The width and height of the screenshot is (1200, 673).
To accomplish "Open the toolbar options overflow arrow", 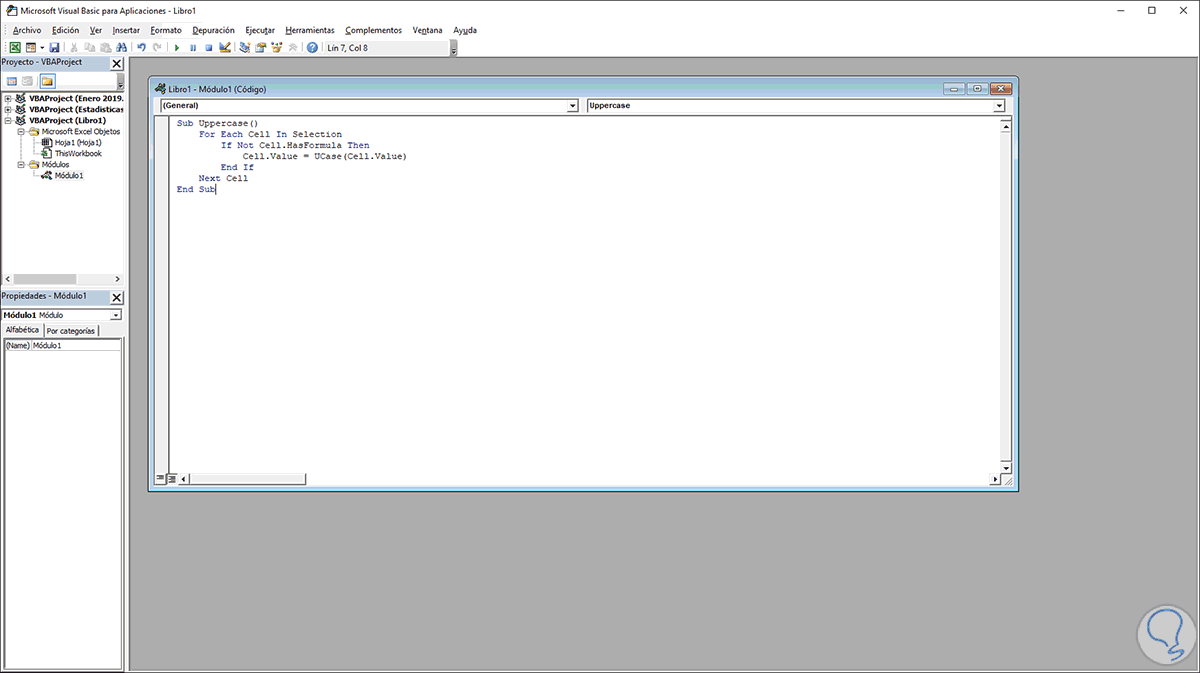I will pos(453,48).
